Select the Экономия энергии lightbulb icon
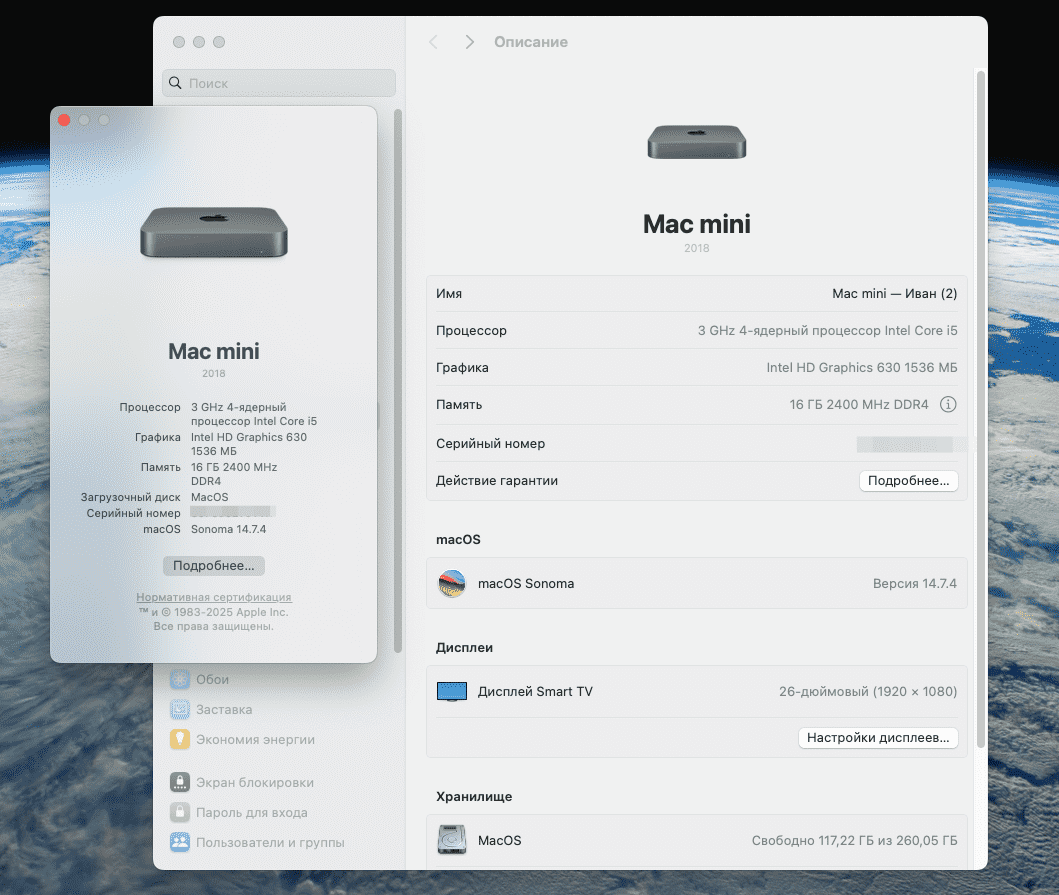 [180, 740]
